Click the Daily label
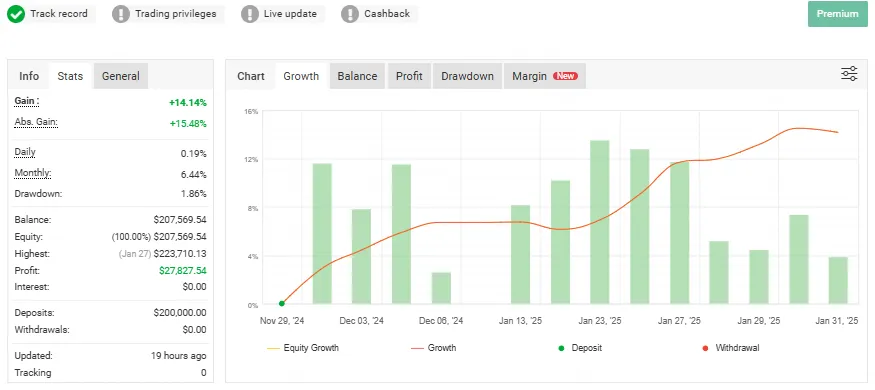 click(25, 152)
